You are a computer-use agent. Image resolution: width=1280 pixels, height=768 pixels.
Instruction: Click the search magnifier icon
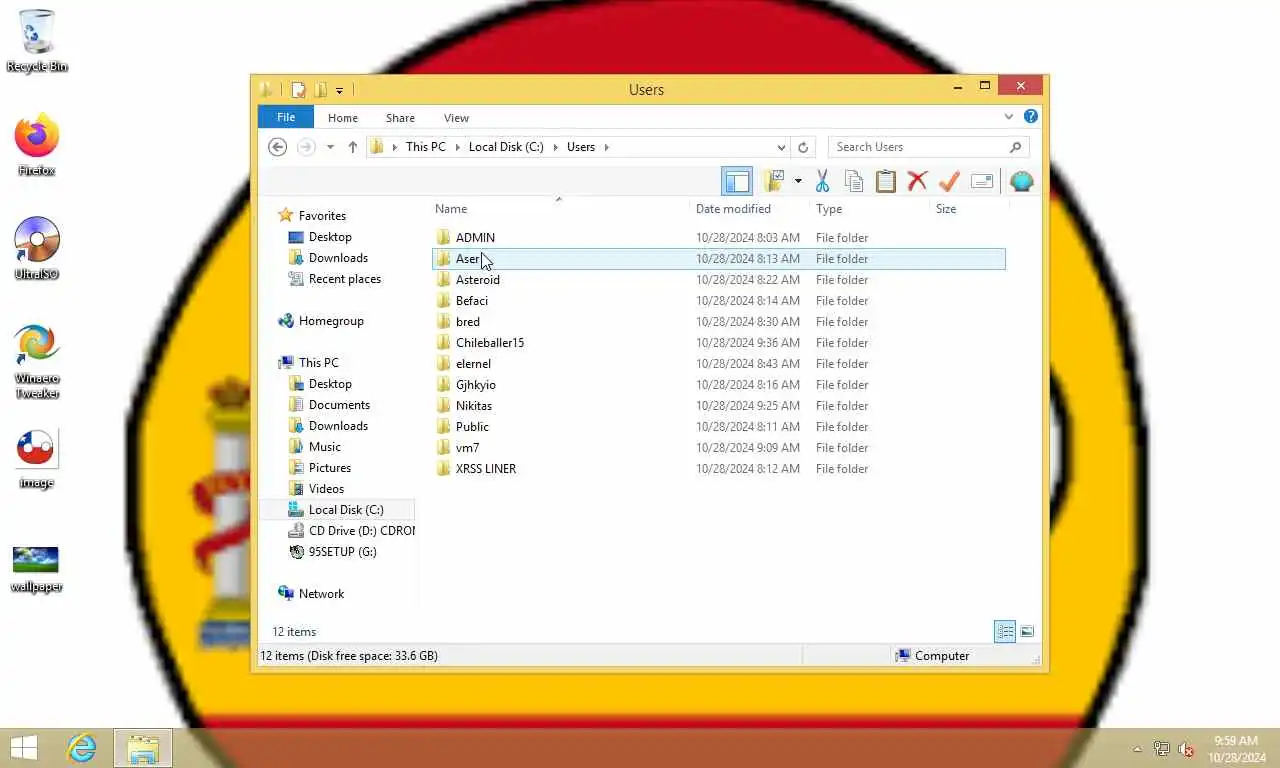1016,147
